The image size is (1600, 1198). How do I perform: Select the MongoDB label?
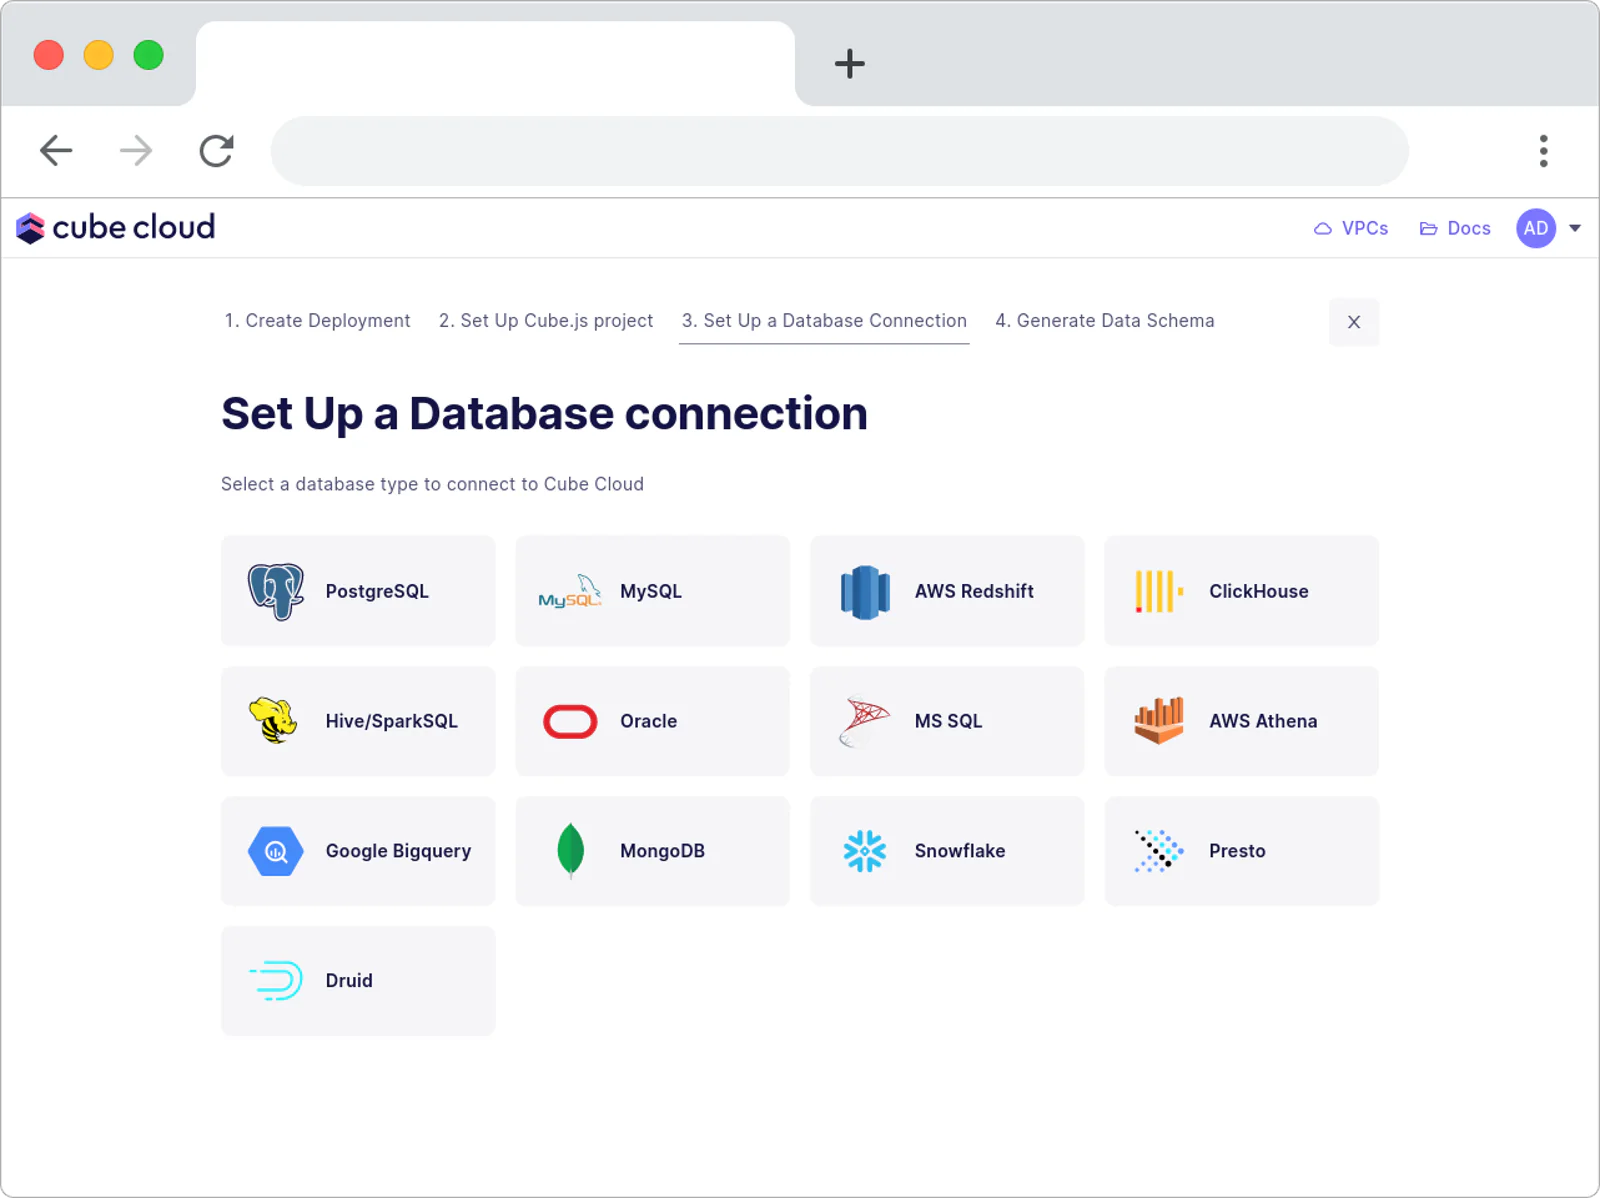tap(662, 851)
